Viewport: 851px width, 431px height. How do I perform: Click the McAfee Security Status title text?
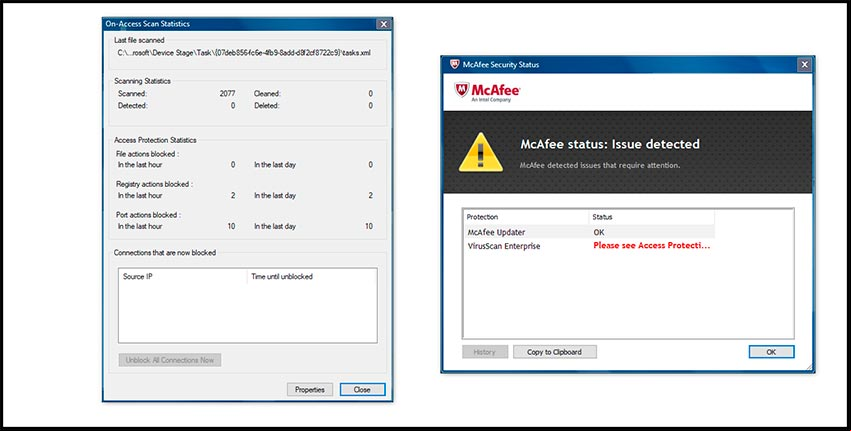click(501, 65)
